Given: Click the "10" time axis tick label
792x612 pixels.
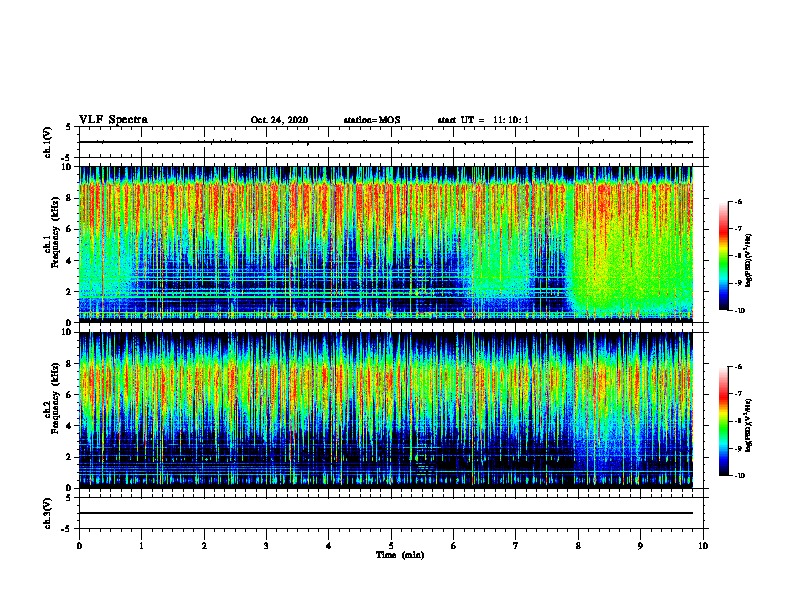Looking at the screenshot, I should click(703, 546).
